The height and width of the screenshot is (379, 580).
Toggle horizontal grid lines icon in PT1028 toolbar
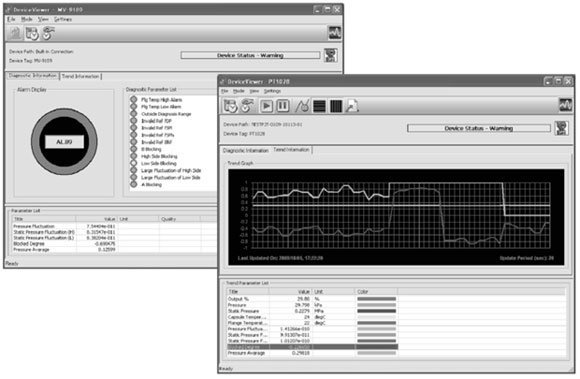click(x=319, y=106)
